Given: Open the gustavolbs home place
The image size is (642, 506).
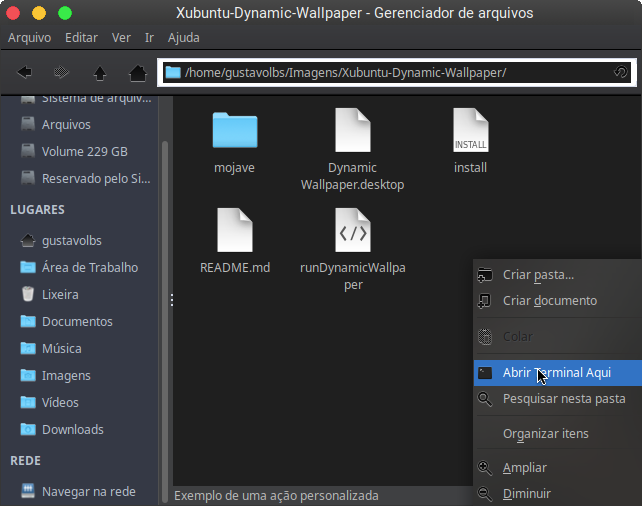Looking at the screenshot, I should click(x=80, y=241).
